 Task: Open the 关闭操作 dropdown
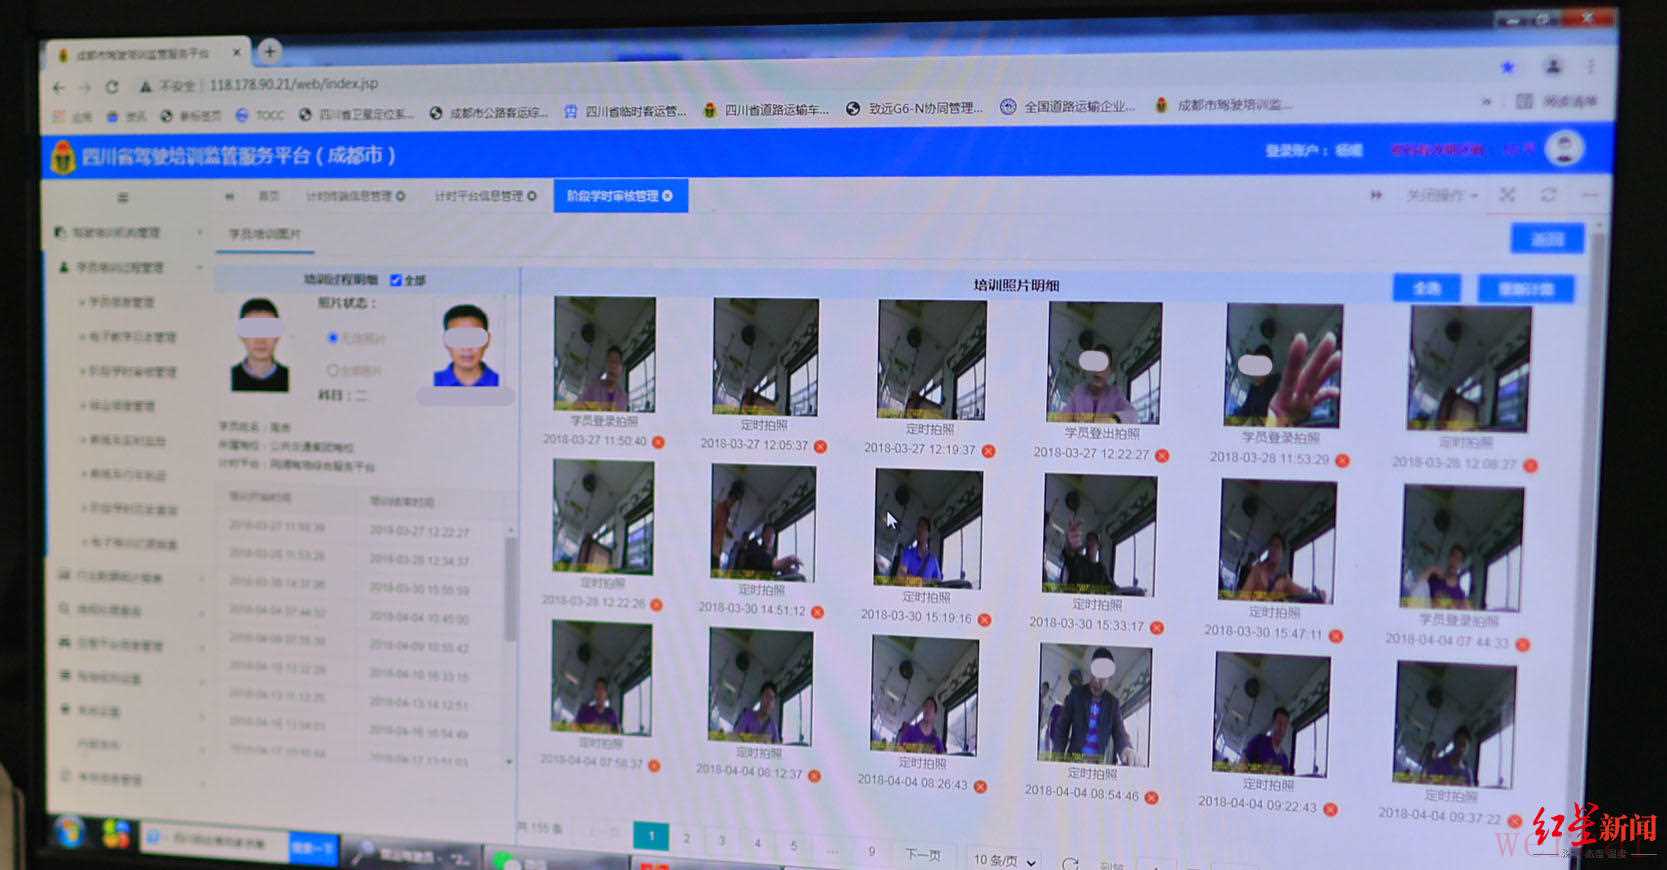(x=1441, y=195)
